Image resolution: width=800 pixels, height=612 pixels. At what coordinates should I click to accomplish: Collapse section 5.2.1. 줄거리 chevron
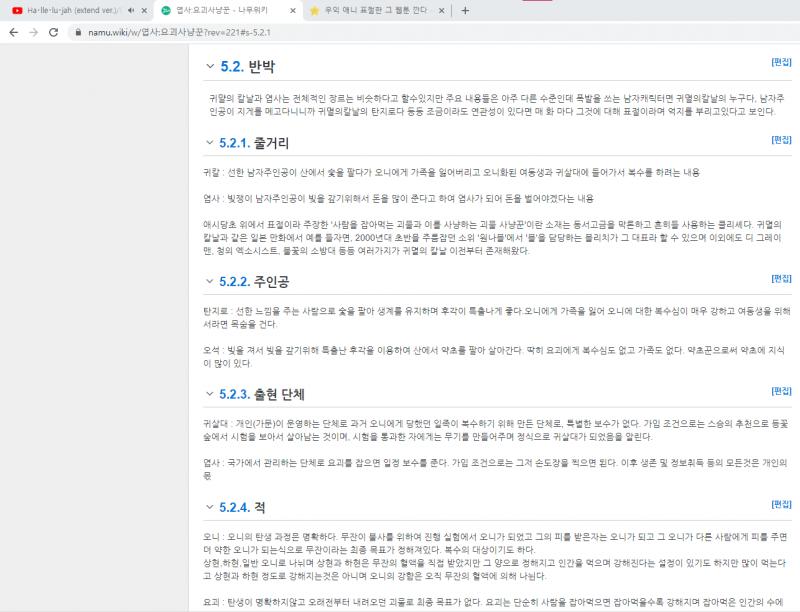(x=209, y=142)
